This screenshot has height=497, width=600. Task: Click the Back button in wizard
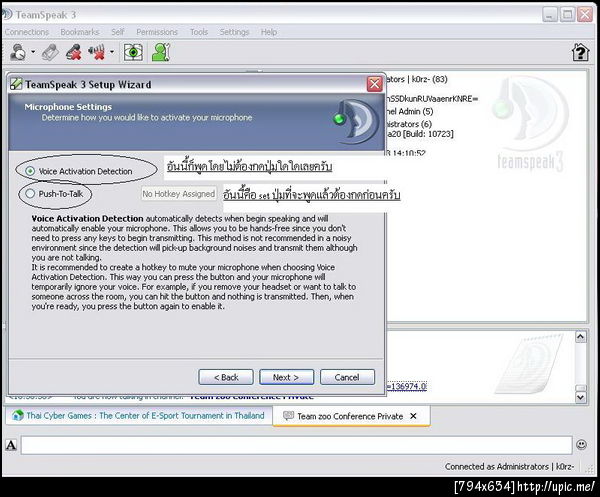click(226, 377)
